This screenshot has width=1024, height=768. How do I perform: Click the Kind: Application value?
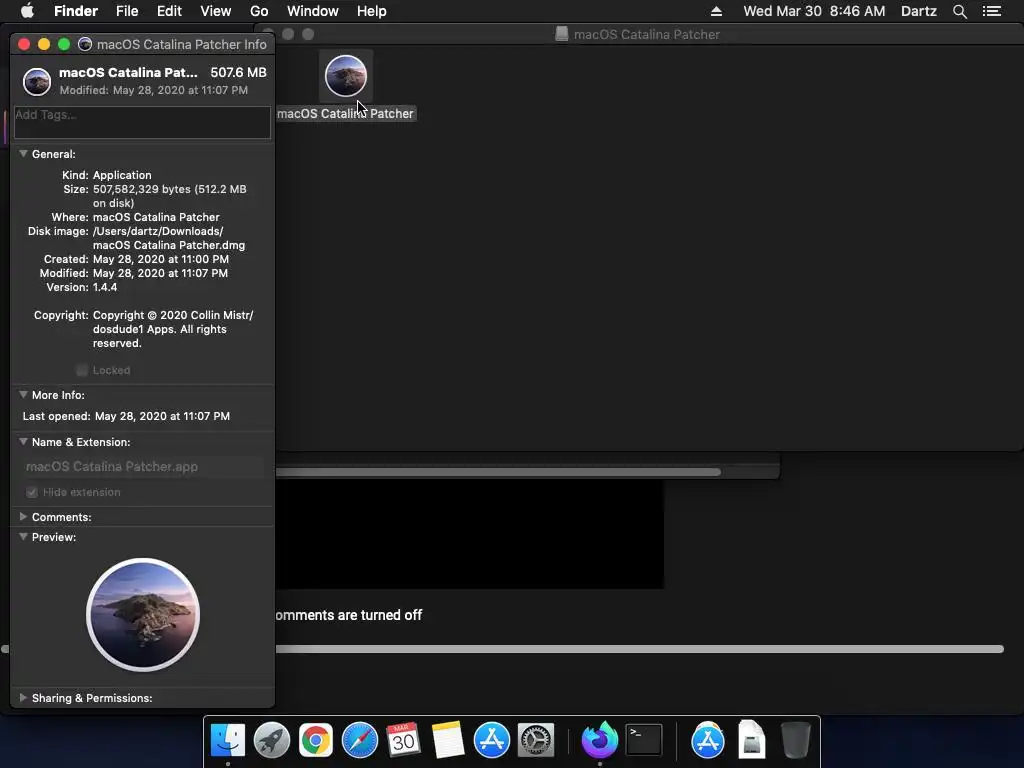pos(122,175)
